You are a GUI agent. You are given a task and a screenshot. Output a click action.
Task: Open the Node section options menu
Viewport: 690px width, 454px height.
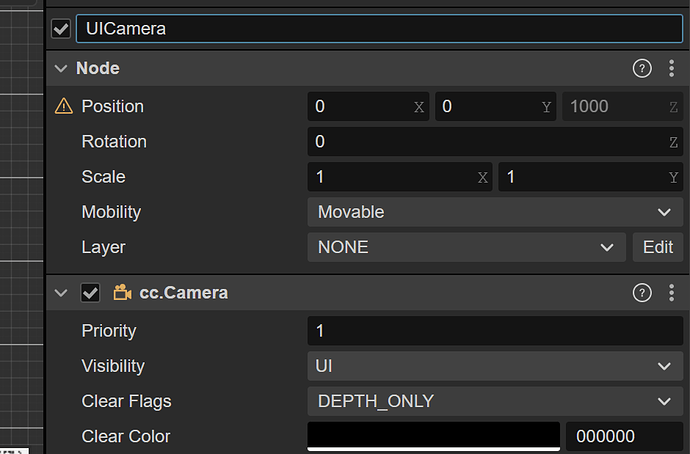click(x=671, y=68)
